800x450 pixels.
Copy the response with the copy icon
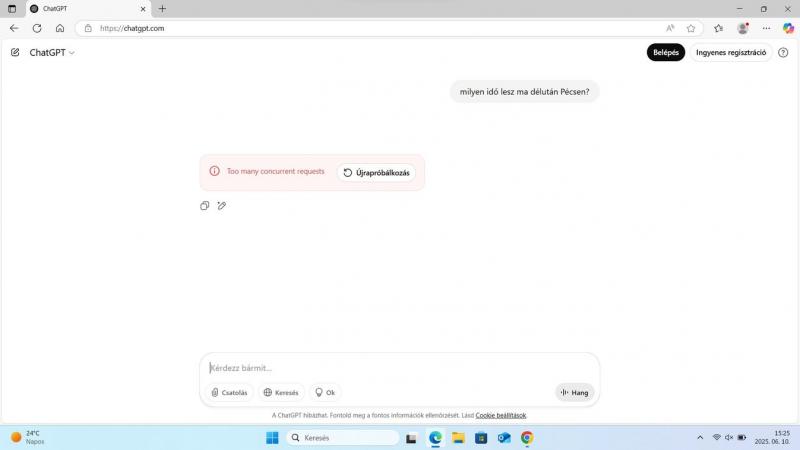(x=205, y=206)
